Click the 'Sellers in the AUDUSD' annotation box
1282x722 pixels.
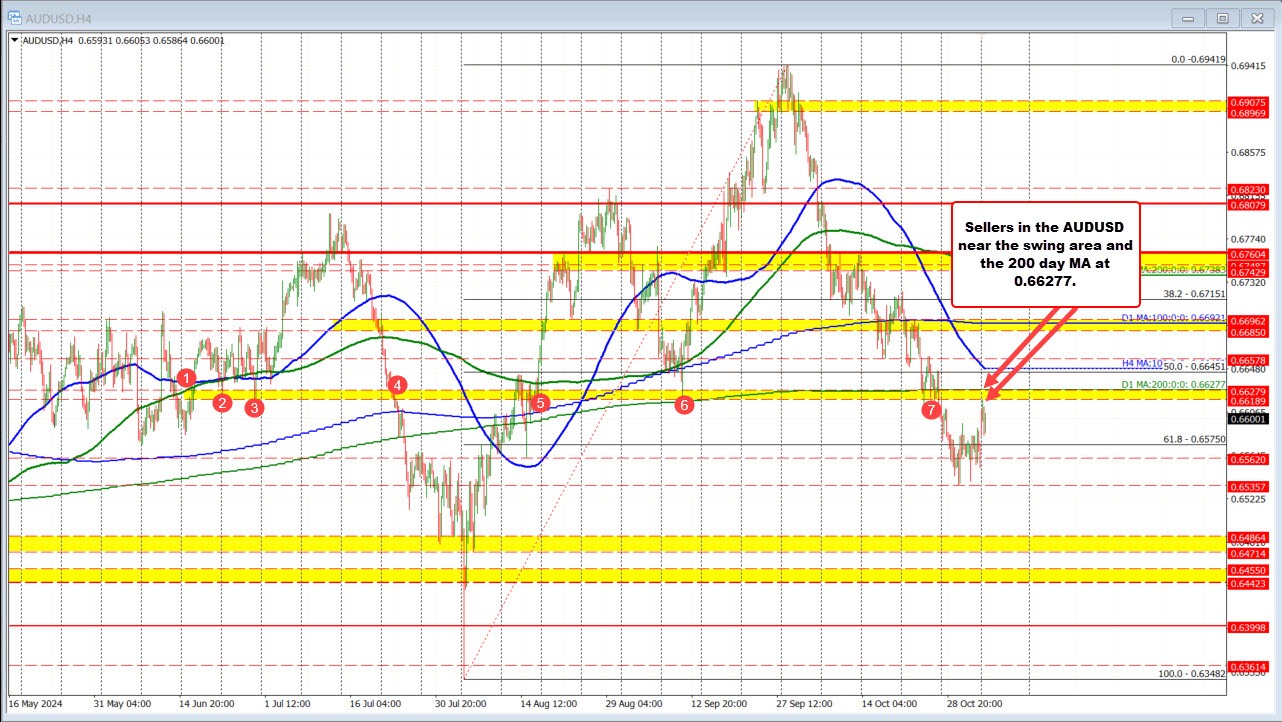[x=1045, y=253]
